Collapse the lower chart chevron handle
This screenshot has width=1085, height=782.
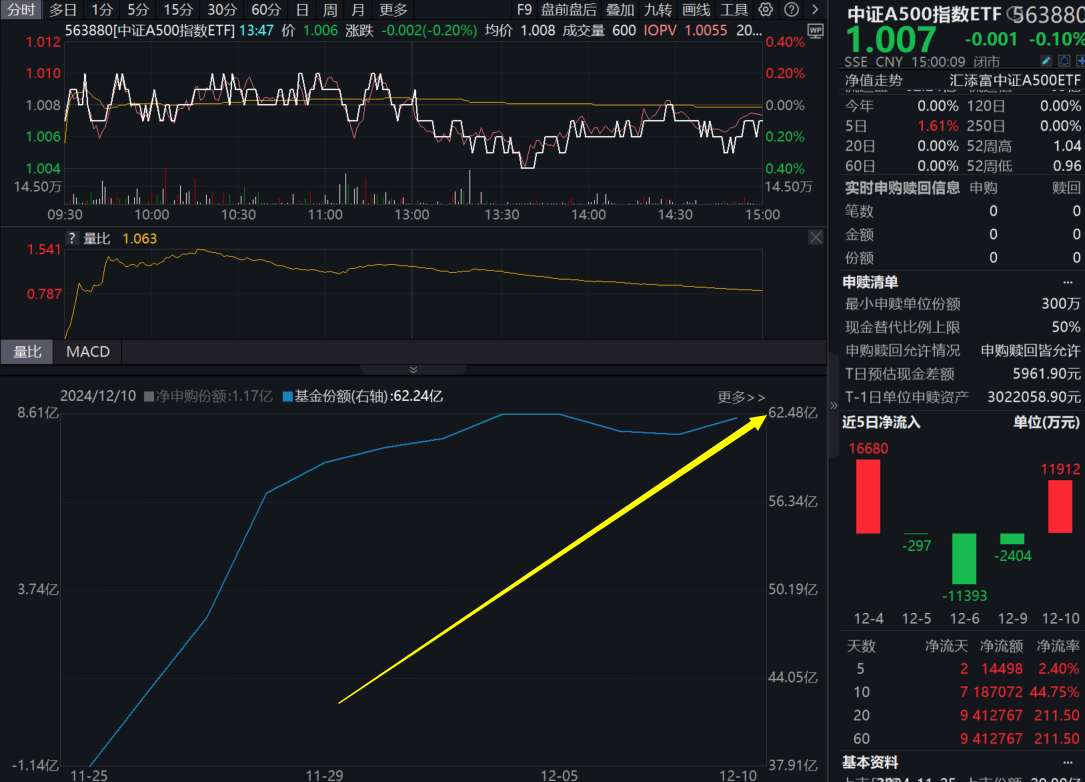[413, 370]
